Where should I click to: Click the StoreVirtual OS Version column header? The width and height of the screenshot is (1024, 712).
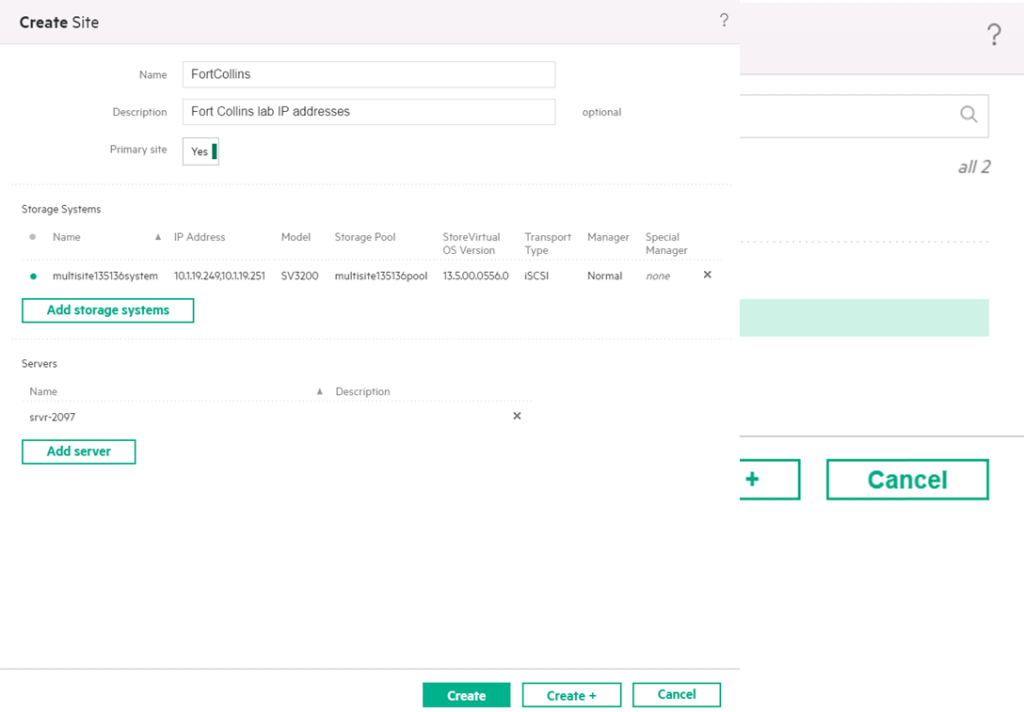pos(472,244)
